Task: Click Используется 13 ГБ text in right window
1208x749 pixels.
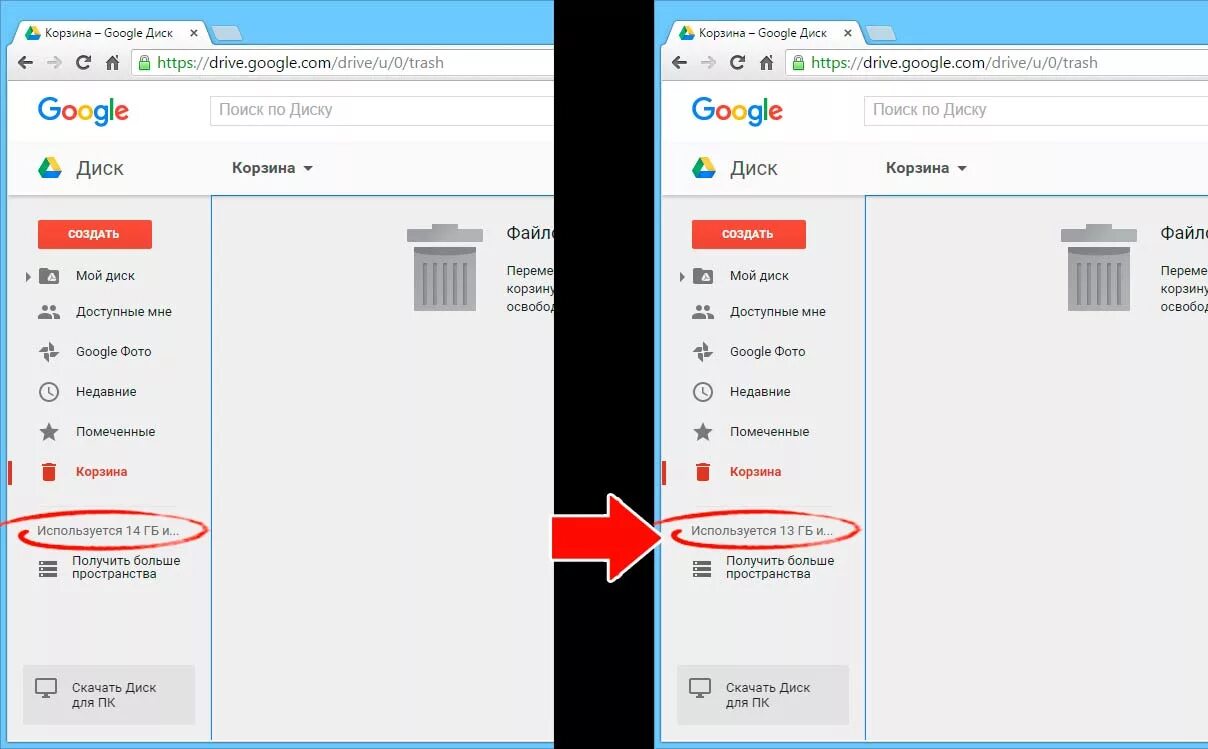Action: point(762,531)
